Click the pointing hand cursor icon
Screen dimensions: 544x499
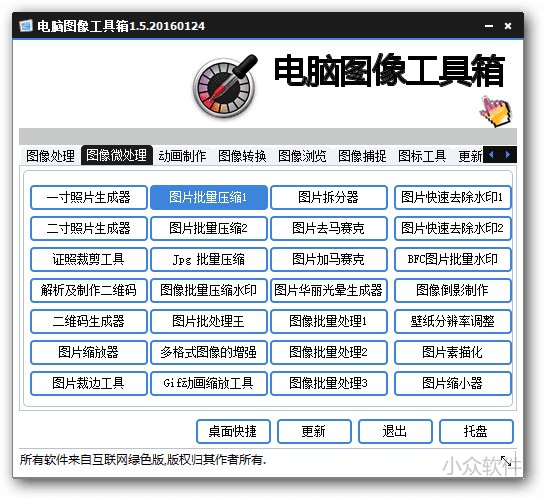(x=495, y=112)
